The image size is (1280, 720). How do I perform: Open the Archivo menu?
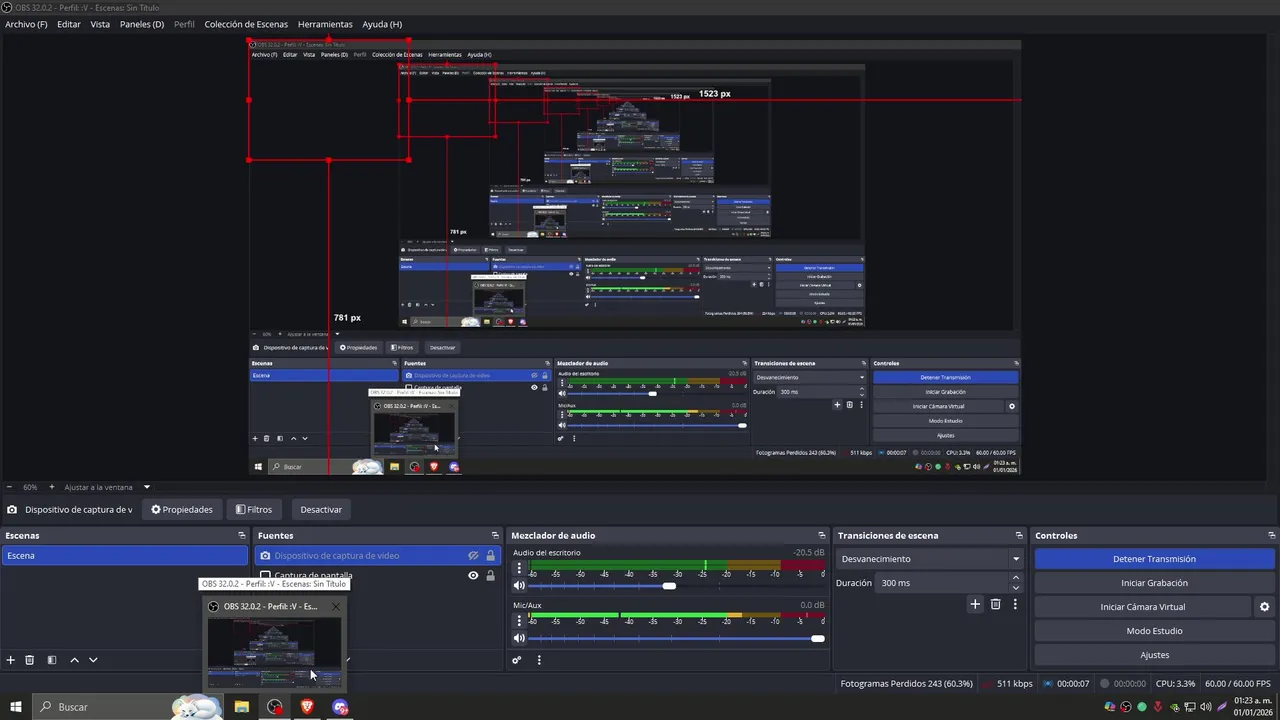coord(26,24)
